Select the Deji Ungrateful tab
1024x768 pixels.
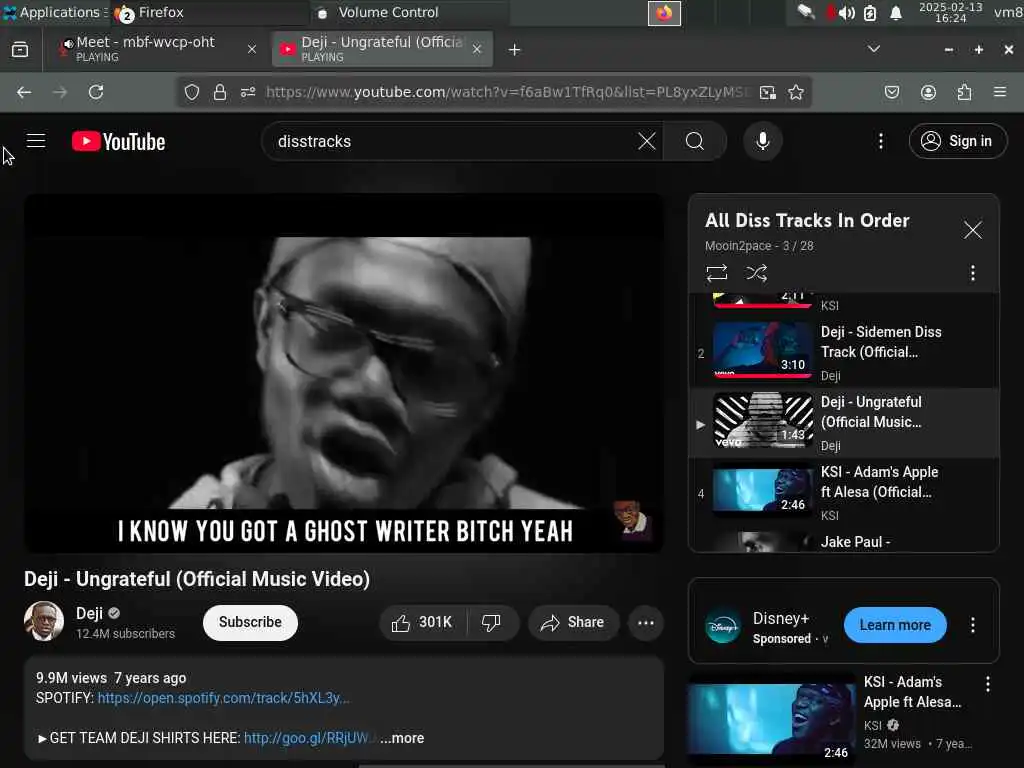coord(381,49)
